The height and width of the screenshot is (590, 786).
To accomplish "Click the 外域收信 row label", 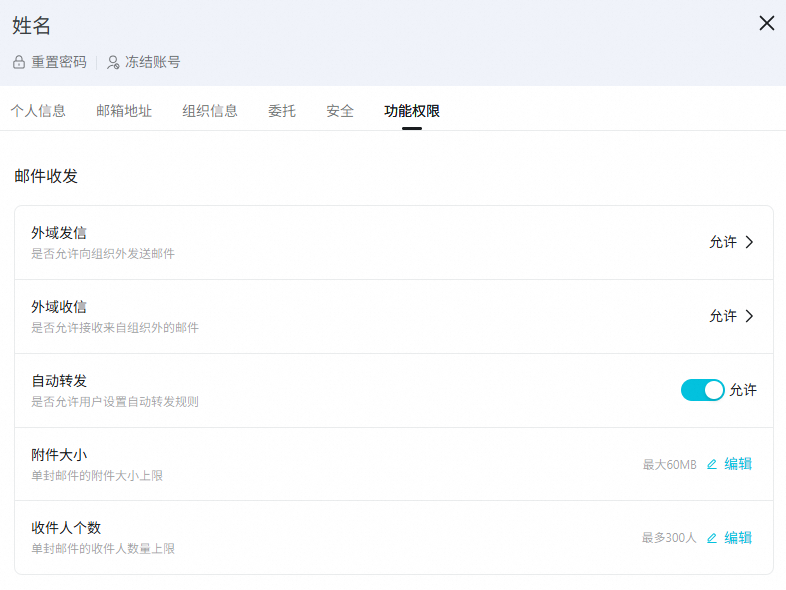I will pos(59,307).
